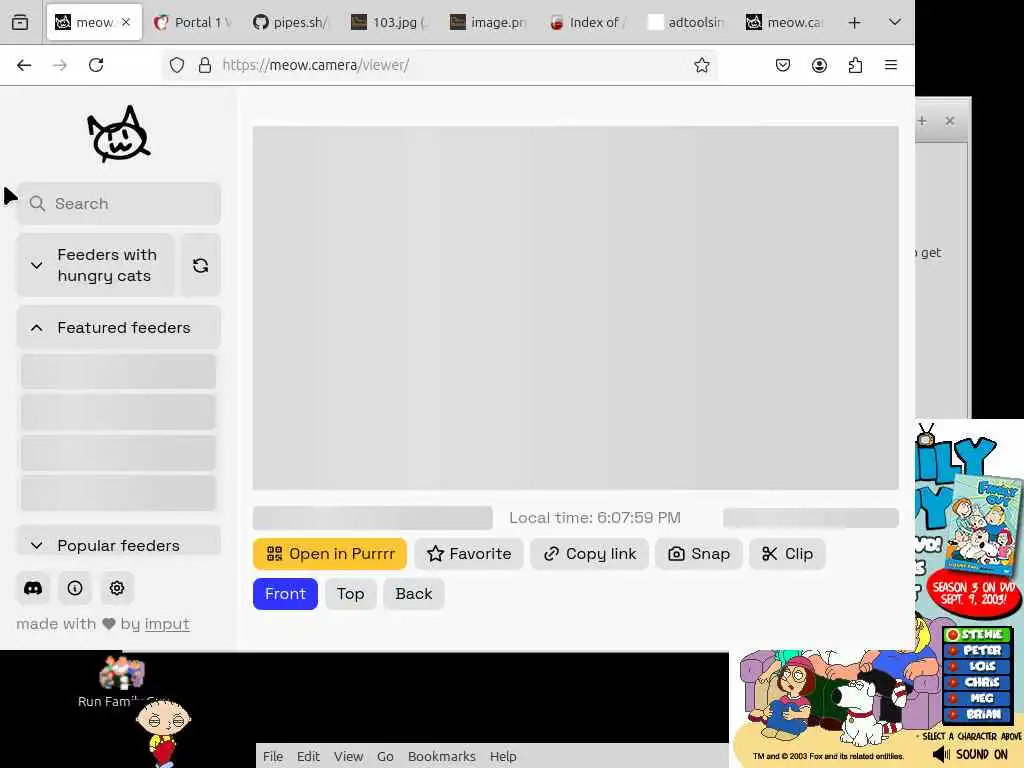Select Top camera view
Viewport: 1024px width, 768px height.
point(351,594)
